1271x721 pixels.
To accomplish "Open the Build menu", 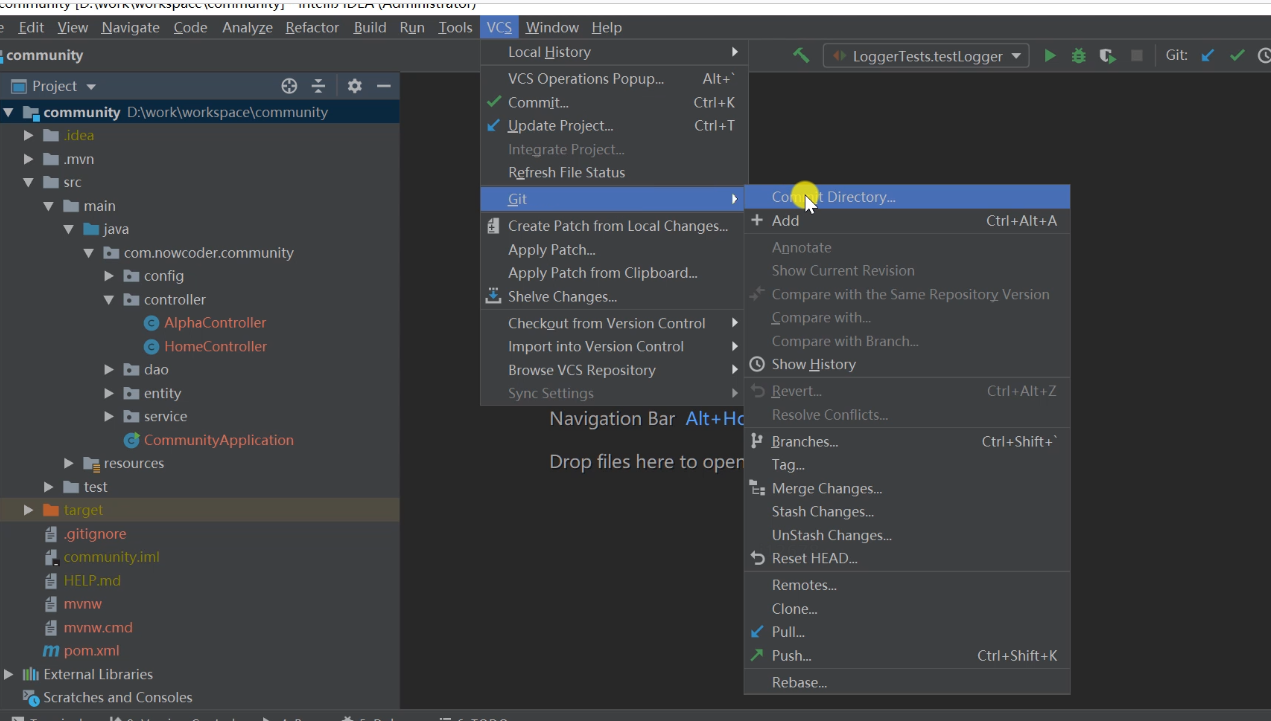I will coord(370,27).
